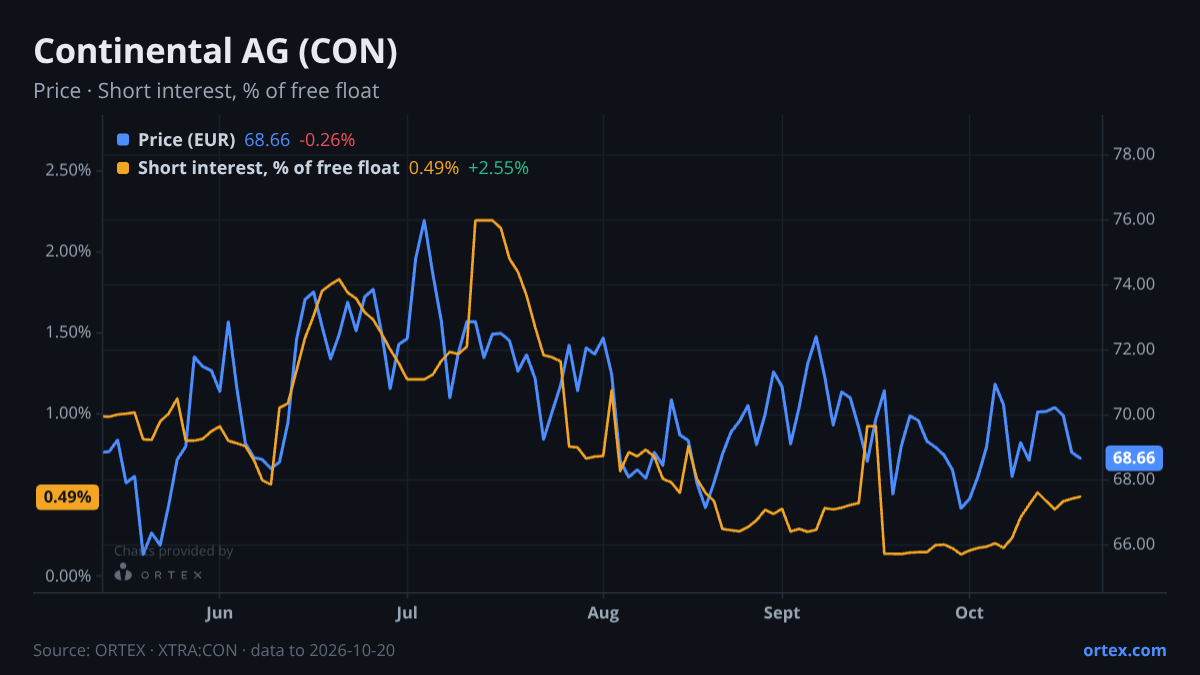Viewport: 1200px width, 675px height.
Task: Click the 72.00 right axis label
Action: click(x=1133, y=349)
